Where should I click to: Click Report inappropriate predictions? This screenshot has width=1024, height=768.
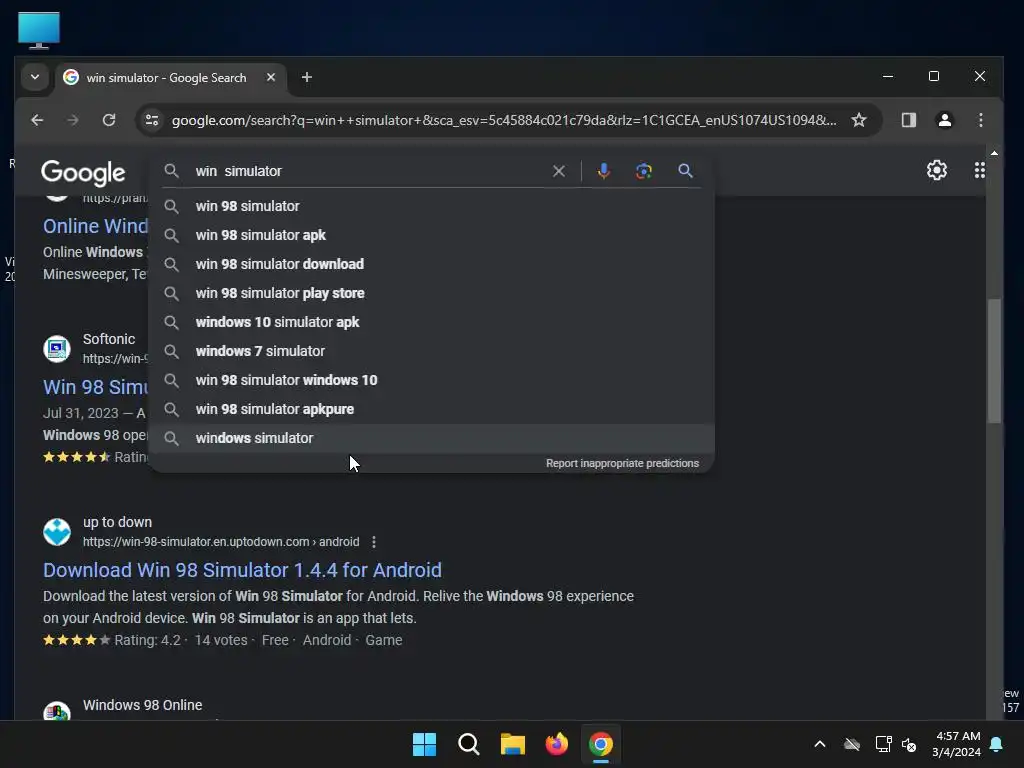click(622, 463)
